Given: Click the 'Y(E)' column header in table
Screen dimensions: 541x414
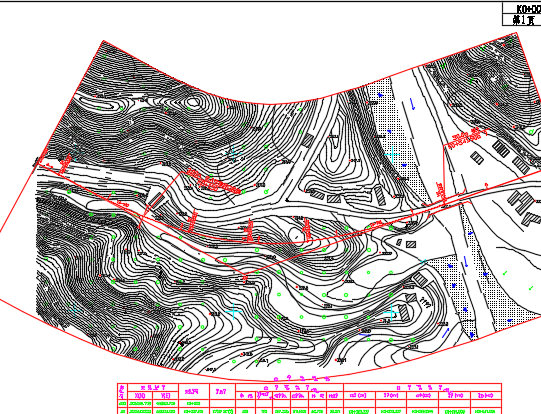Looking at the screenshot, I should tap(166, 396).
